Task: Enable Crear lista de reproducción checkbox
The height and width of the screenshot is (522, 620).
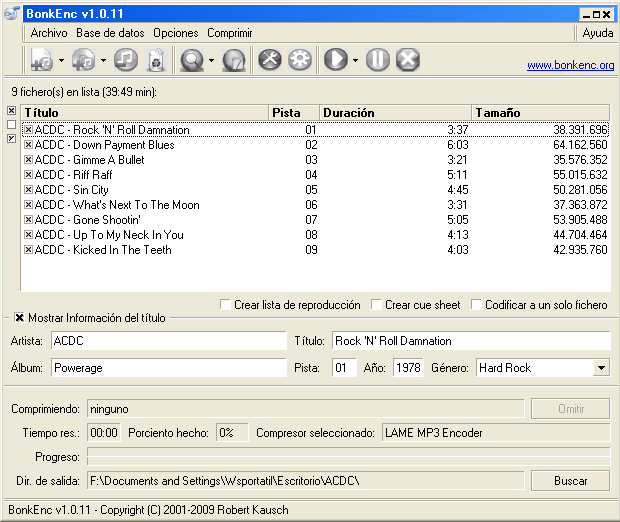Action: [225, 305]
